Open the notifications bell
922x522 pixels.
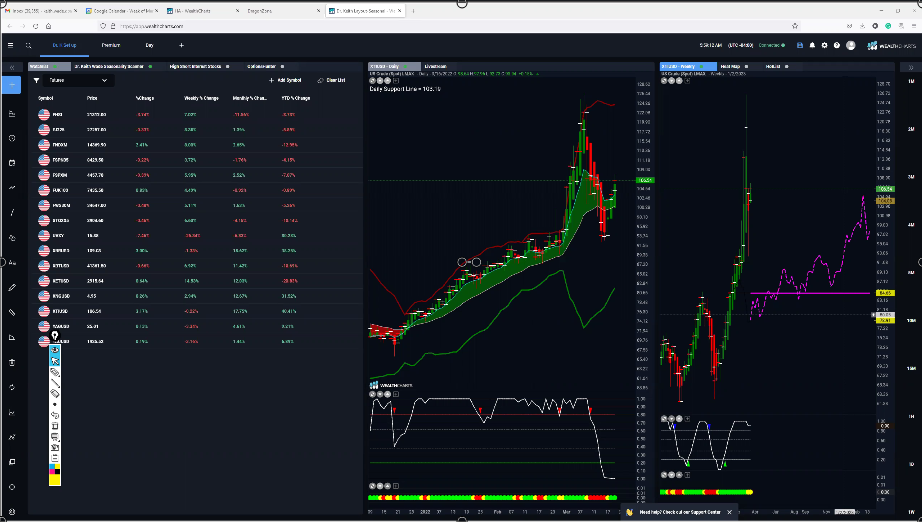click(x=812, y=45)
